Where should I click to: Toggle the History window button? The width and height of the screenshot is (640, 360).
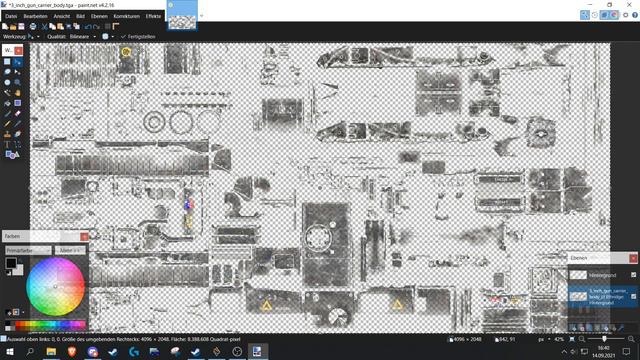pos(595,15)
